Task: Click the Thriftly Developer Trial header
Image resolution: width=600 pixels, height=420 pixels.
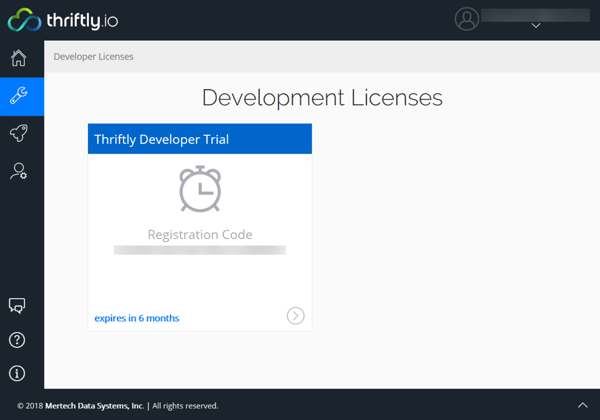Action: 200,139
